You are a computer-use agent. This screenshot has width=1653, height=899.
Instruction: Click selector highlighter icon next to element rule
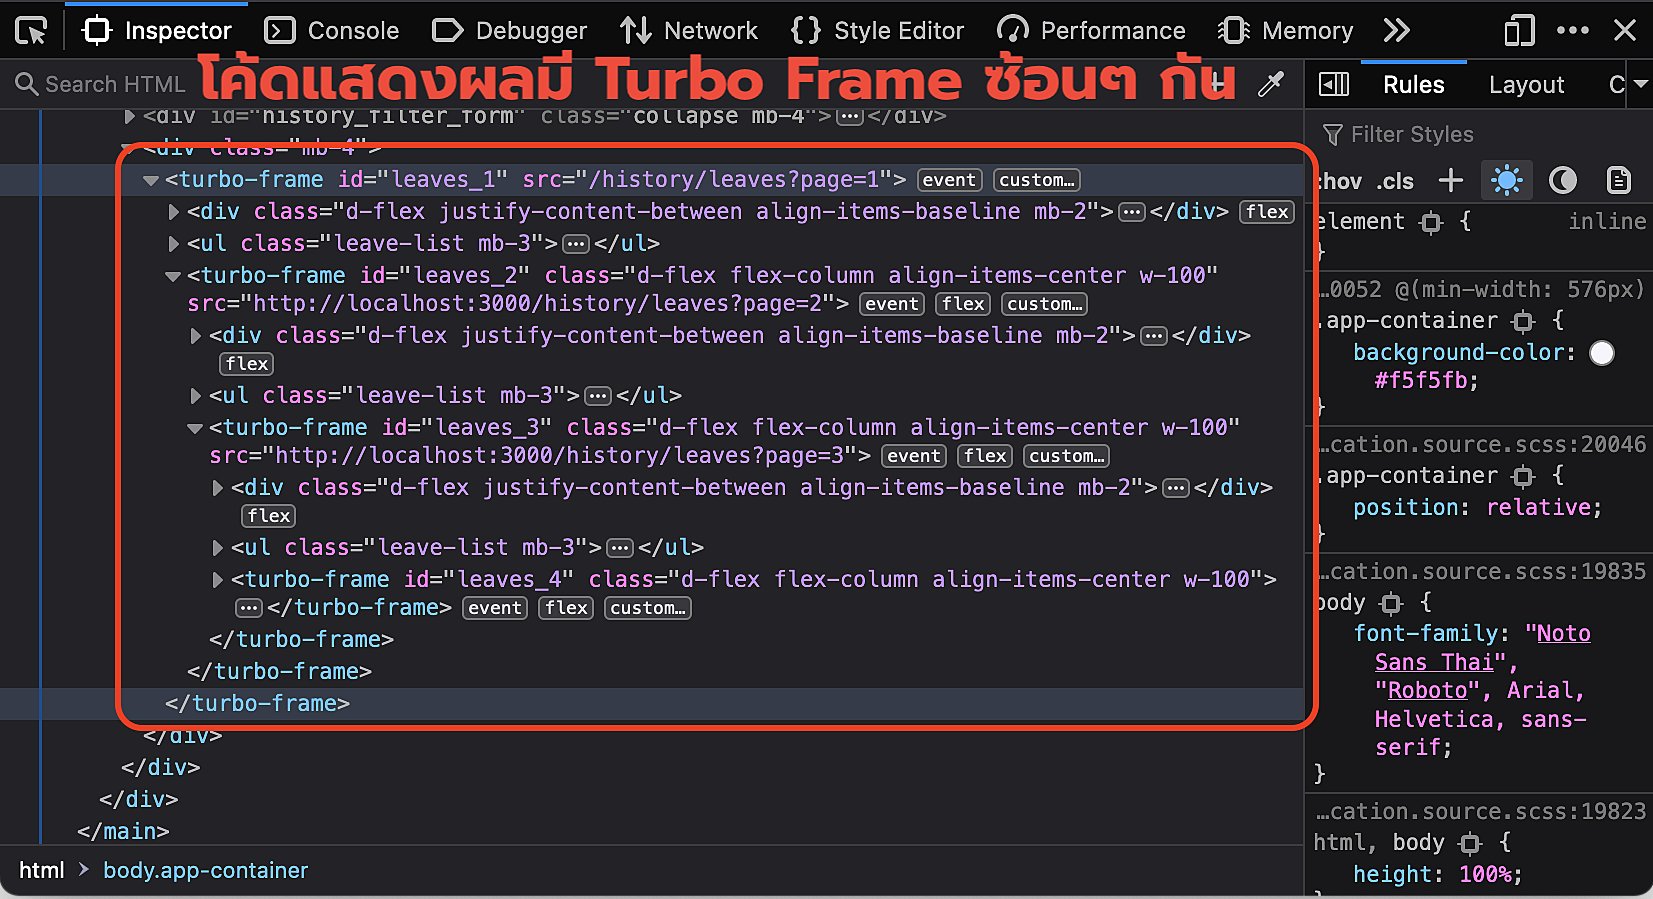[1431, 222]
